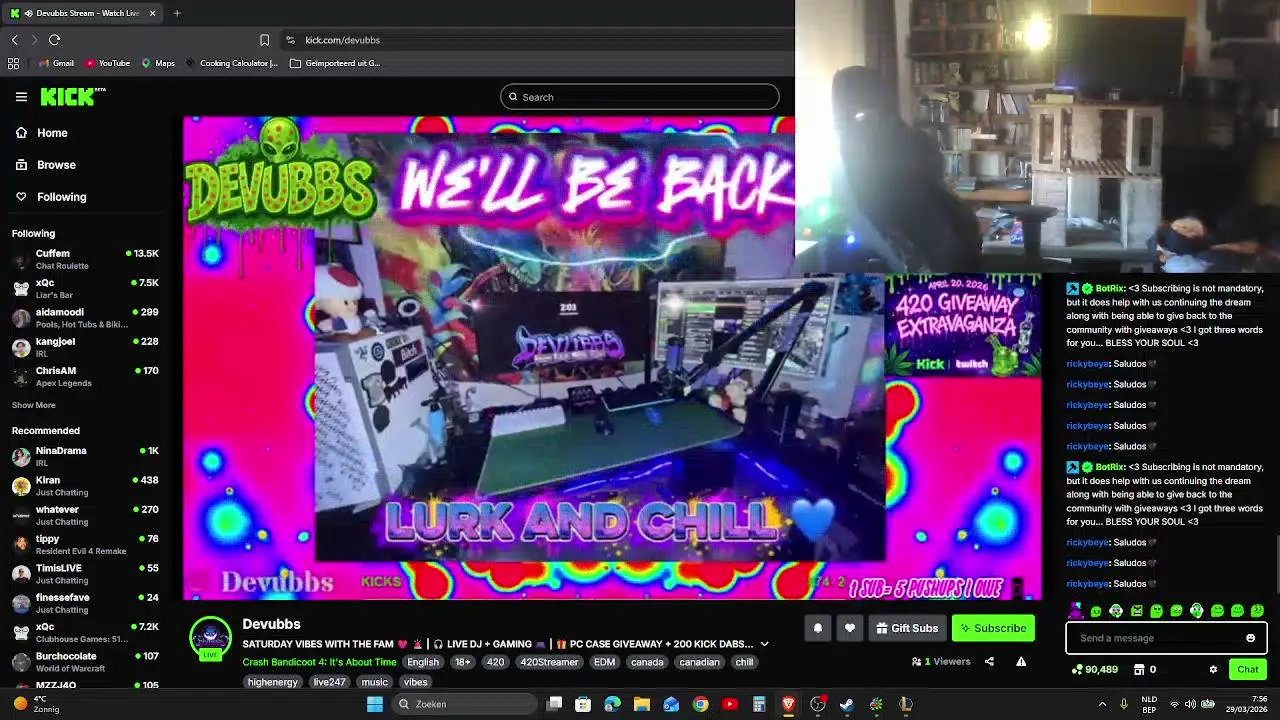Reload the page in browser
The height and width of the screenshot is (720, 1280).
[x=54, y=40]
